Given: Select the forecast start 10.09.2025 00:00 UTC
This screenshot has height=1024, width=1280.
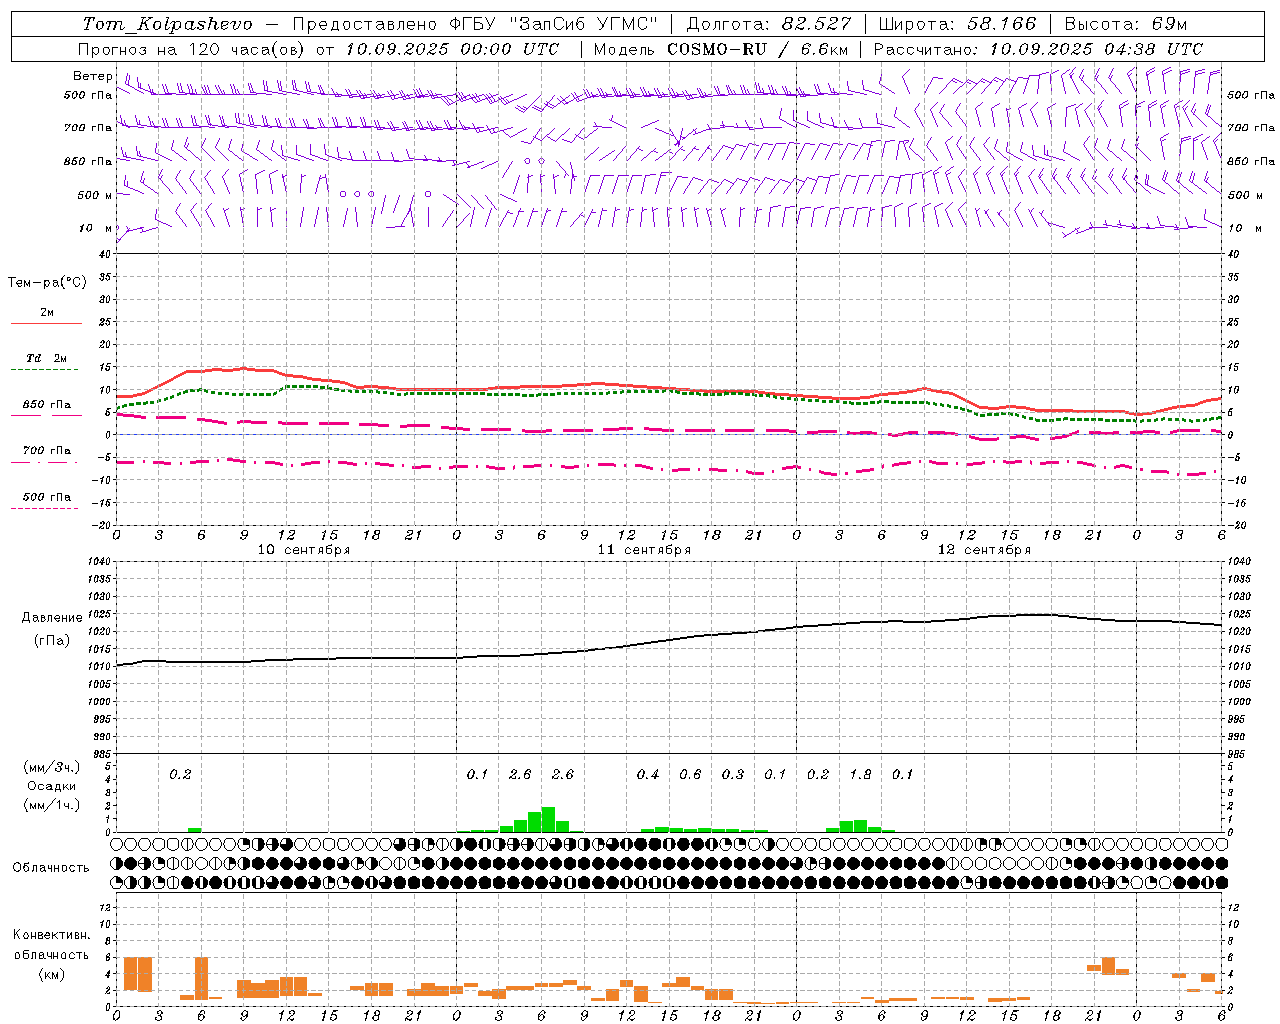Looking at the screenshot, I should 452,49.
